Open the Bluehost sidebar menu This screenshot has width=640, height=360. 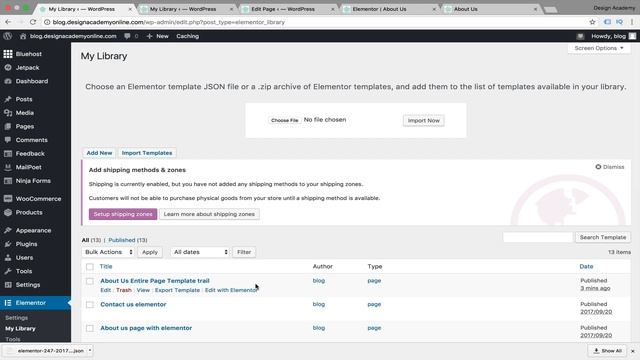point(28,54)
